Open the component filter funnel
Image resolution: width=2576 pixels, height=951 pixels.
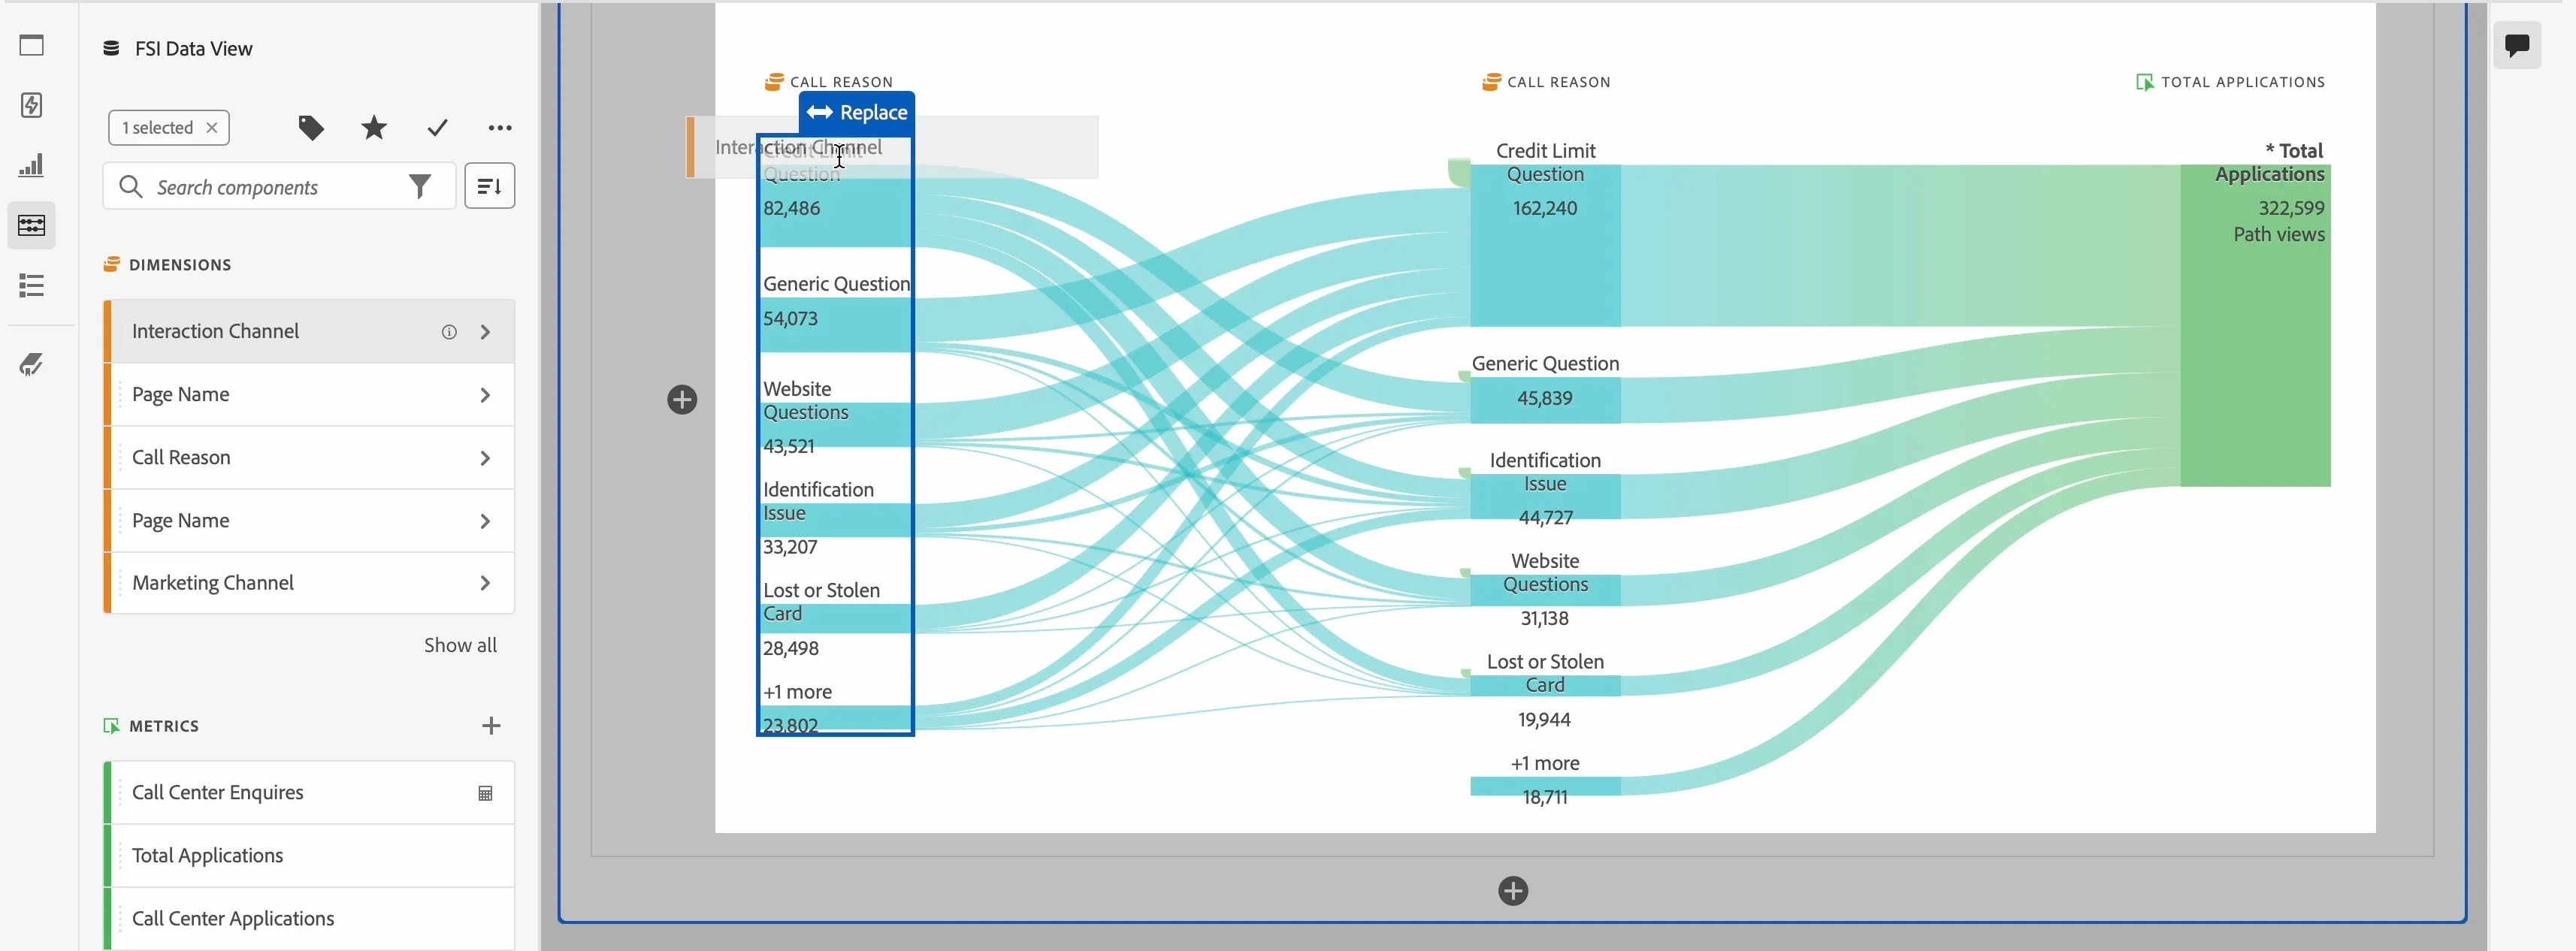[x=421, y=186]
